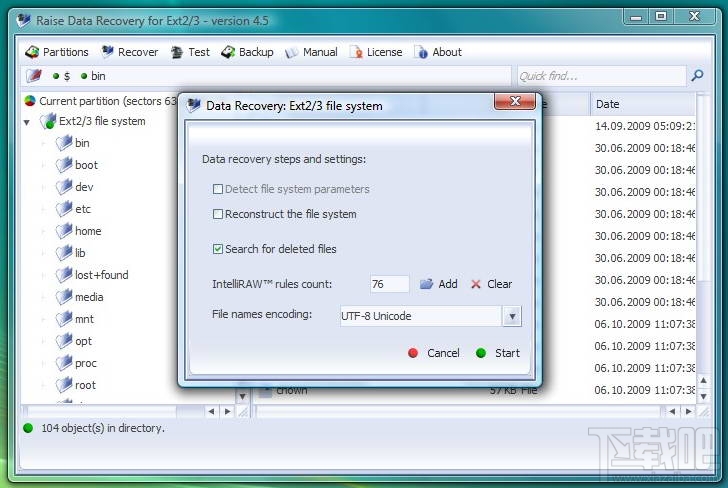The image size is (728, 488).
Task: Click the path bar book icon
Action: (x=34, y=76)
